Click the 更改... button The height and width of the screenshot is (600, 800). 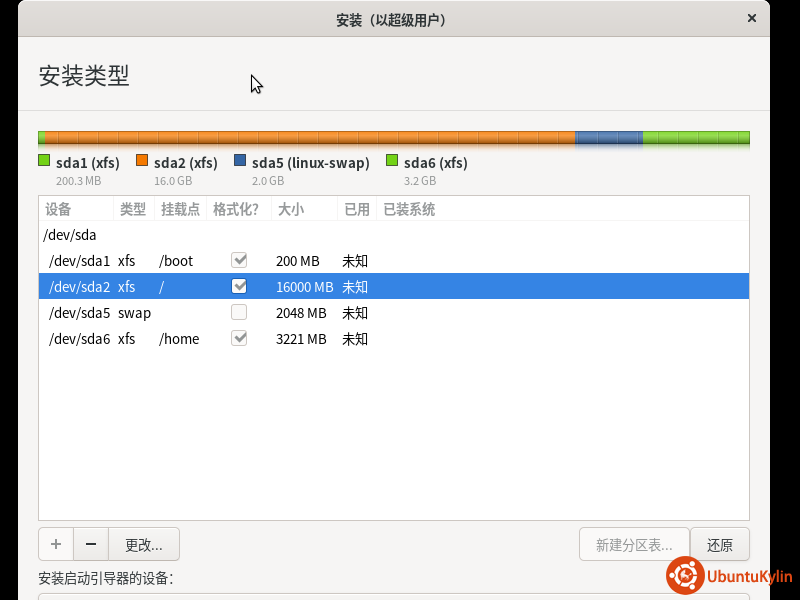point(143,544)
